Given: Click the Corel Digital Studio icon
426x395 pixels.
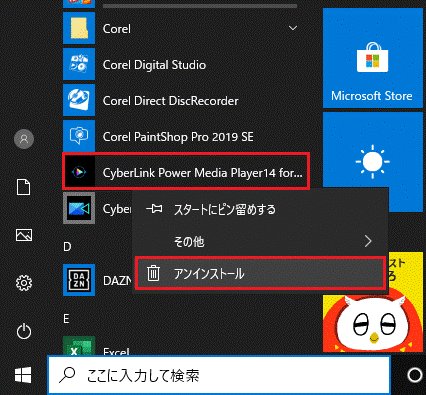Looking at the screenshot, I should (x=79, y=64).
